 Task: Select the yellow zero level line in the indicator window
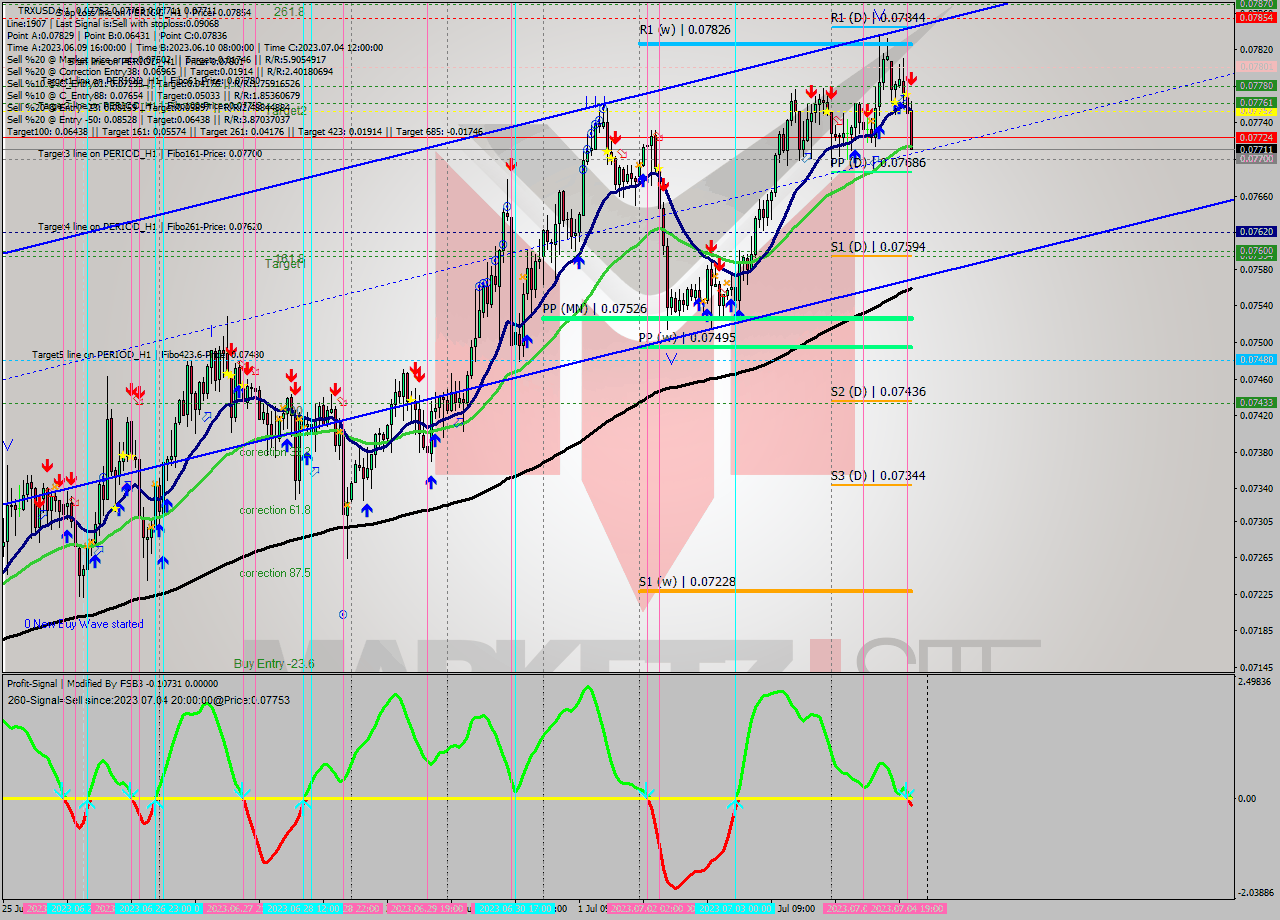click(x=400, y=798)
